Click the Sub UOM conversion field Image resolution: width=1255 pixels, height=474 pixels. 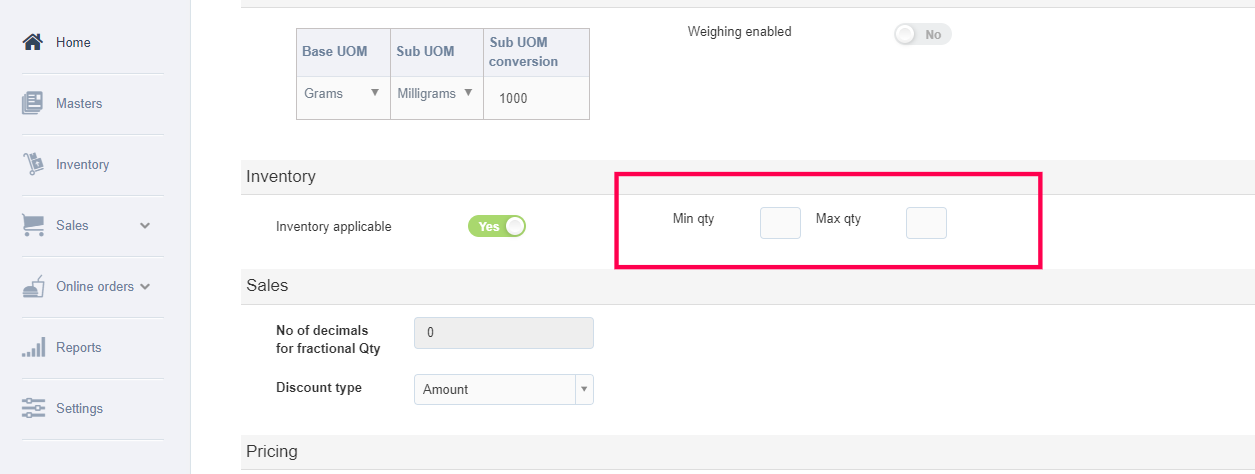[x=536, y=98]
